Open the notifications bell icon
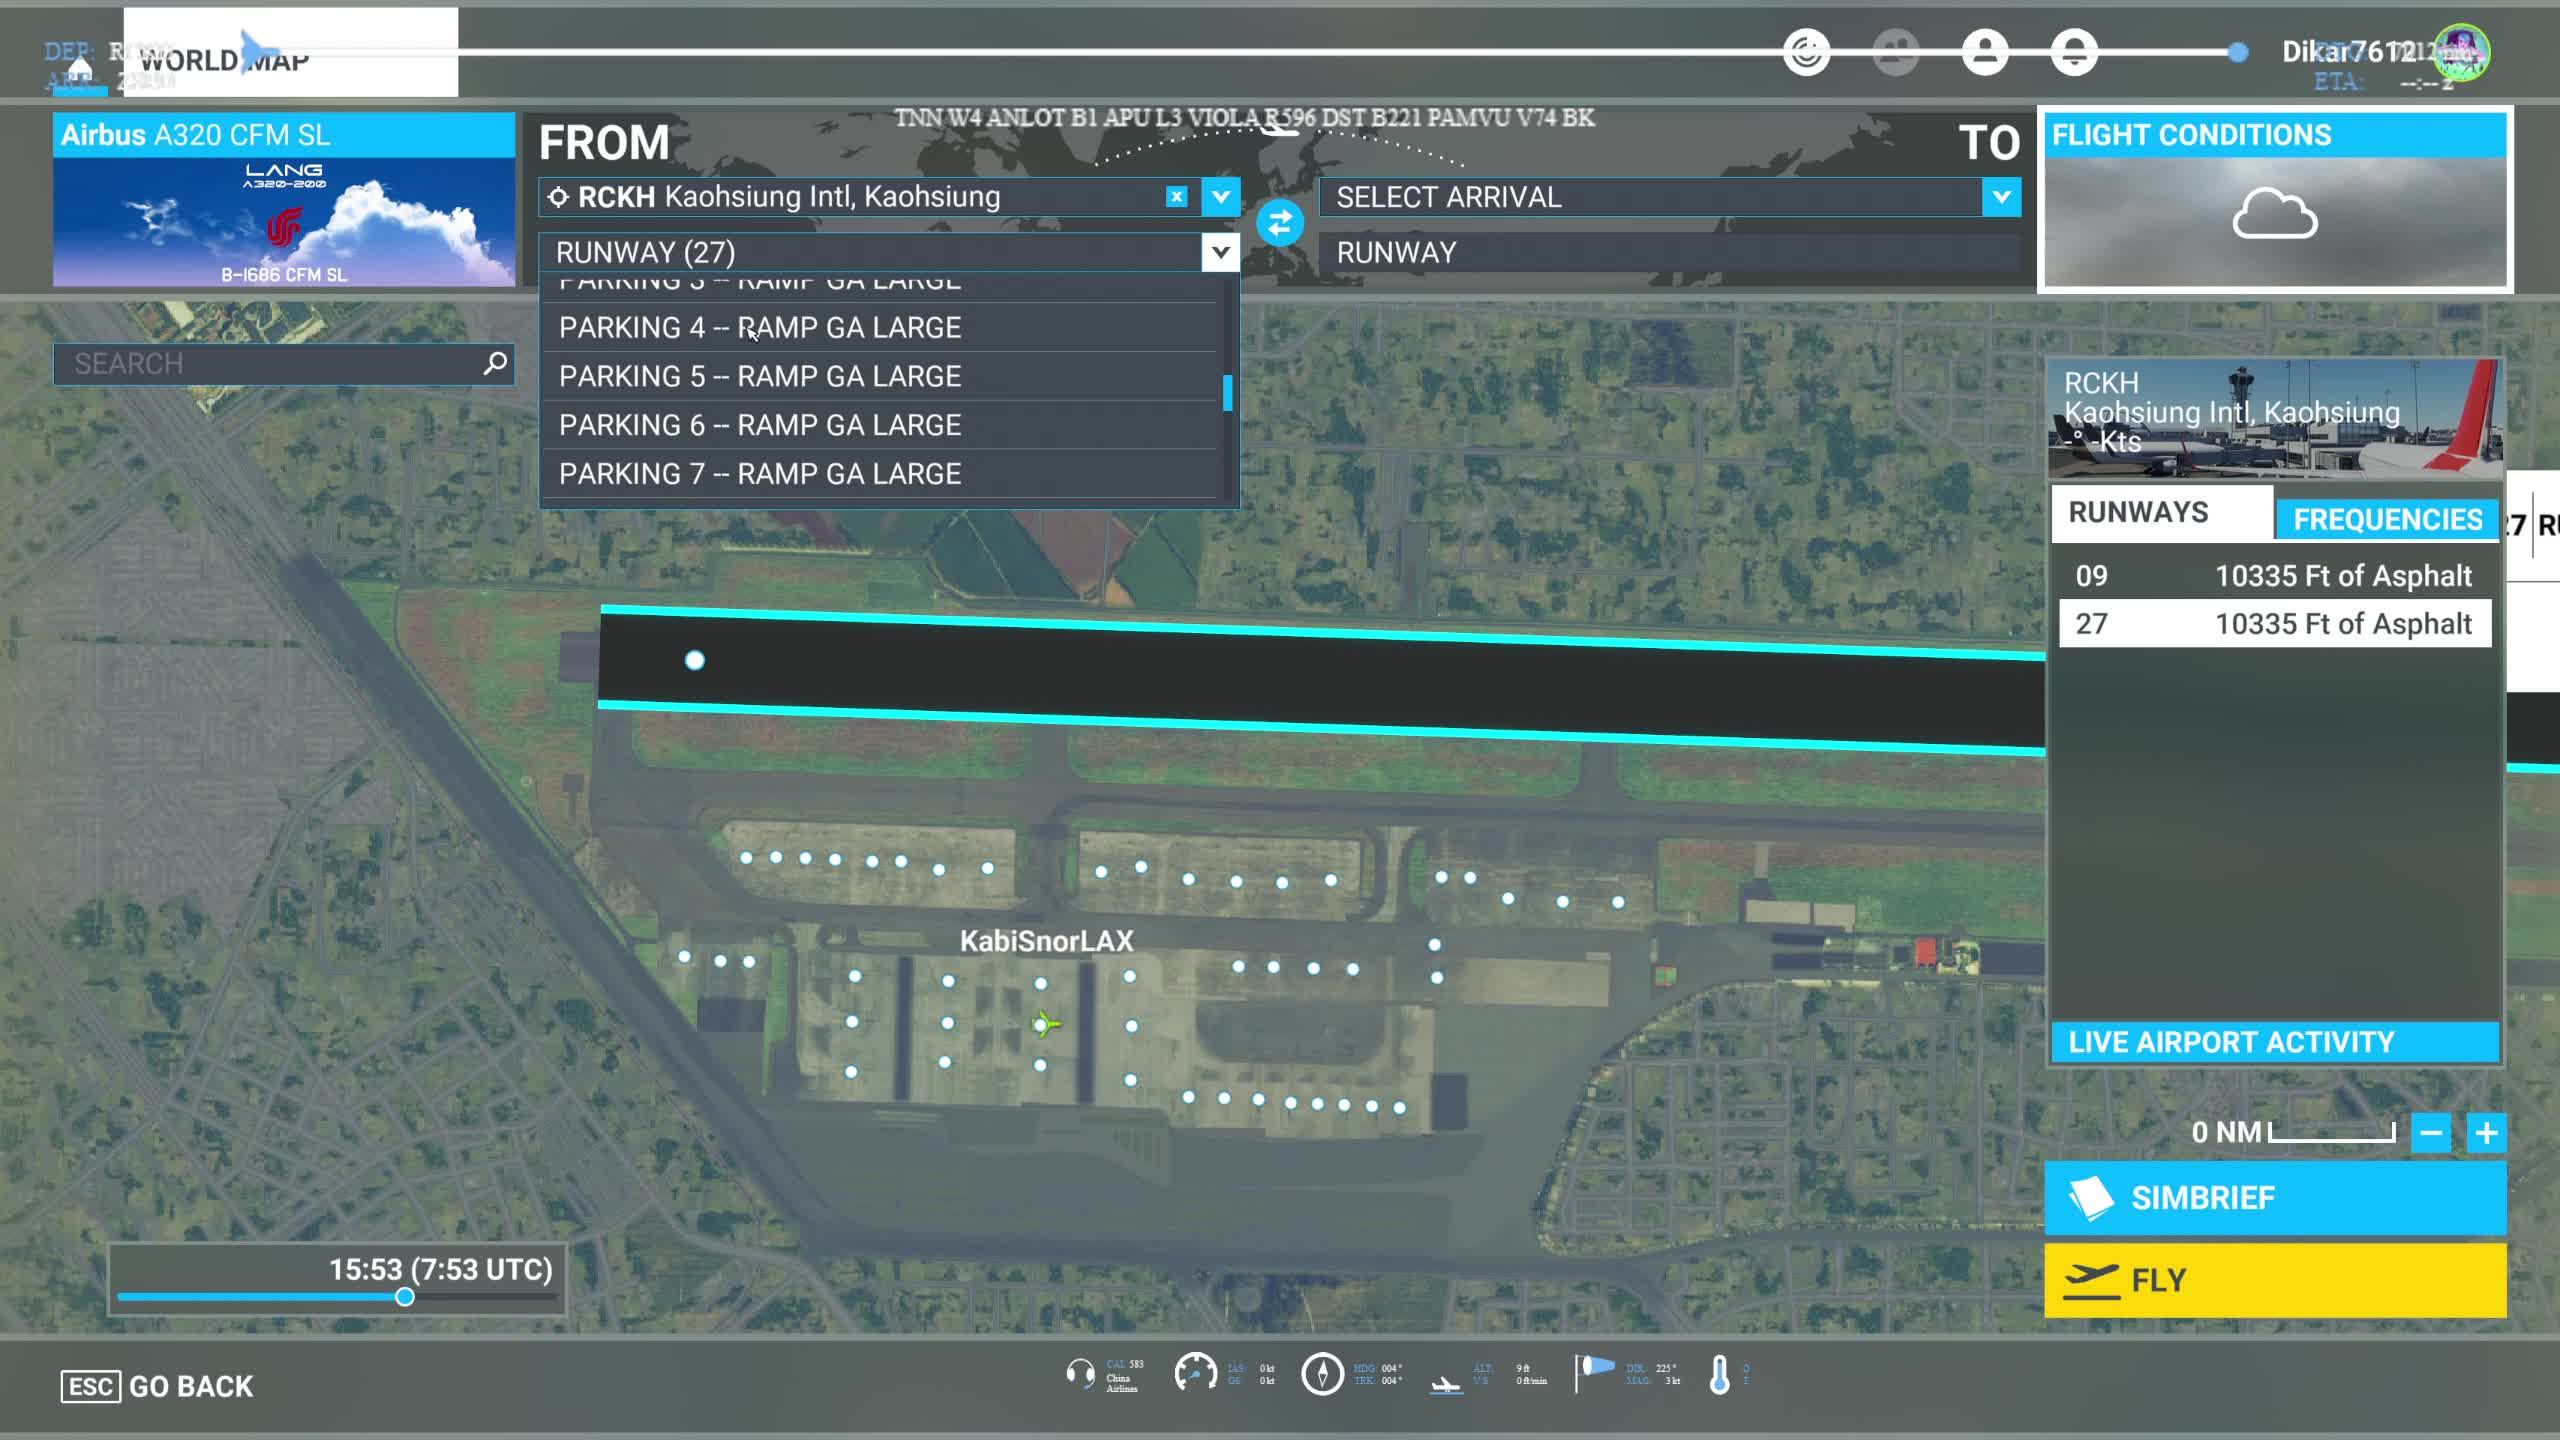The width and height of the screenshot is (2560, 1440). click(2074, 52)
